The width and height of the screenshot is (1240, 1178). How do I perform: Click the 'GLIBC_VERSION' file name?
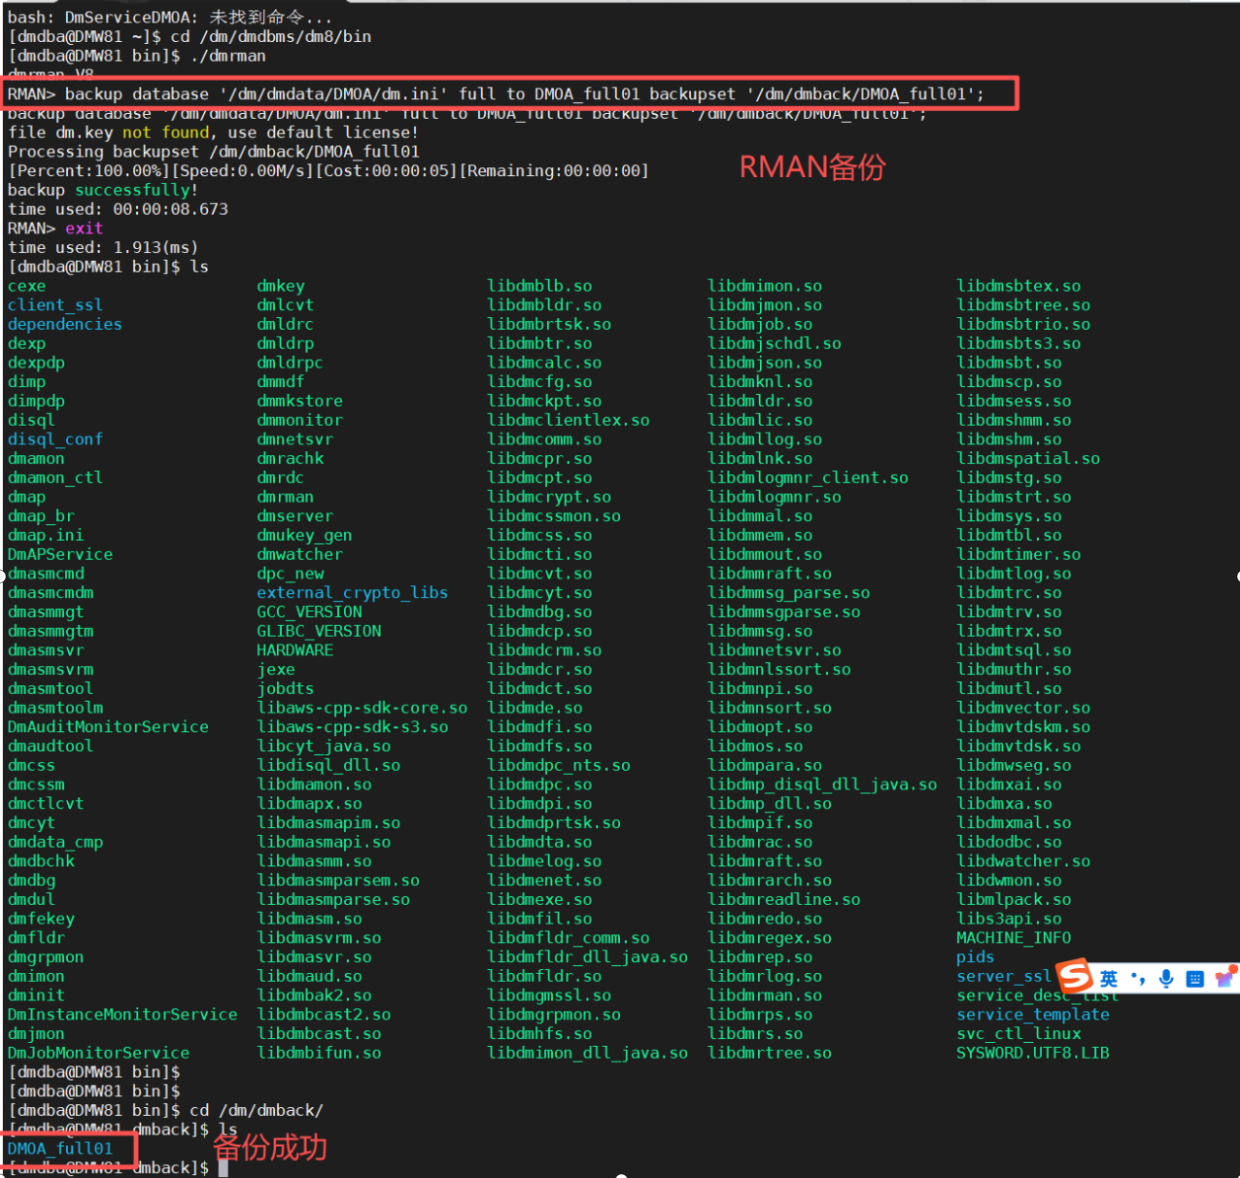(x=319, y=631)
